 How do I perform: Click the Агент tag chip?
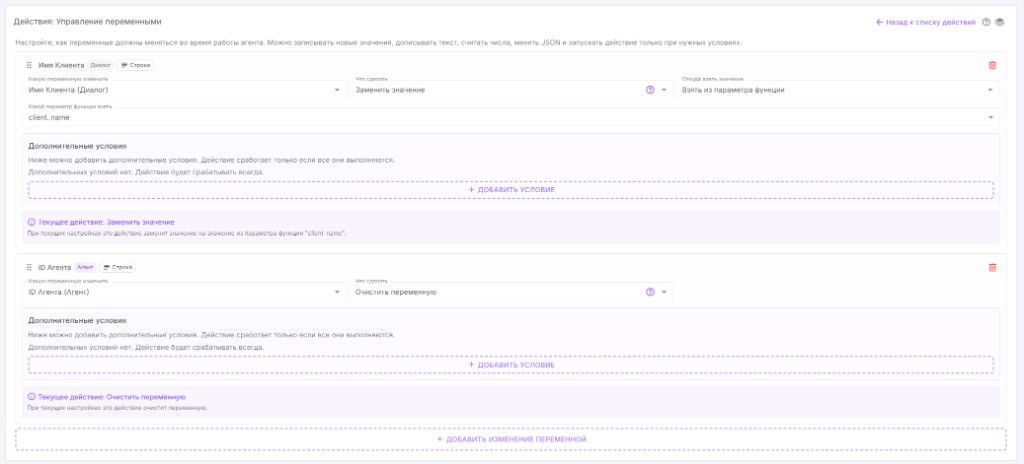click(x=85, y=267)
